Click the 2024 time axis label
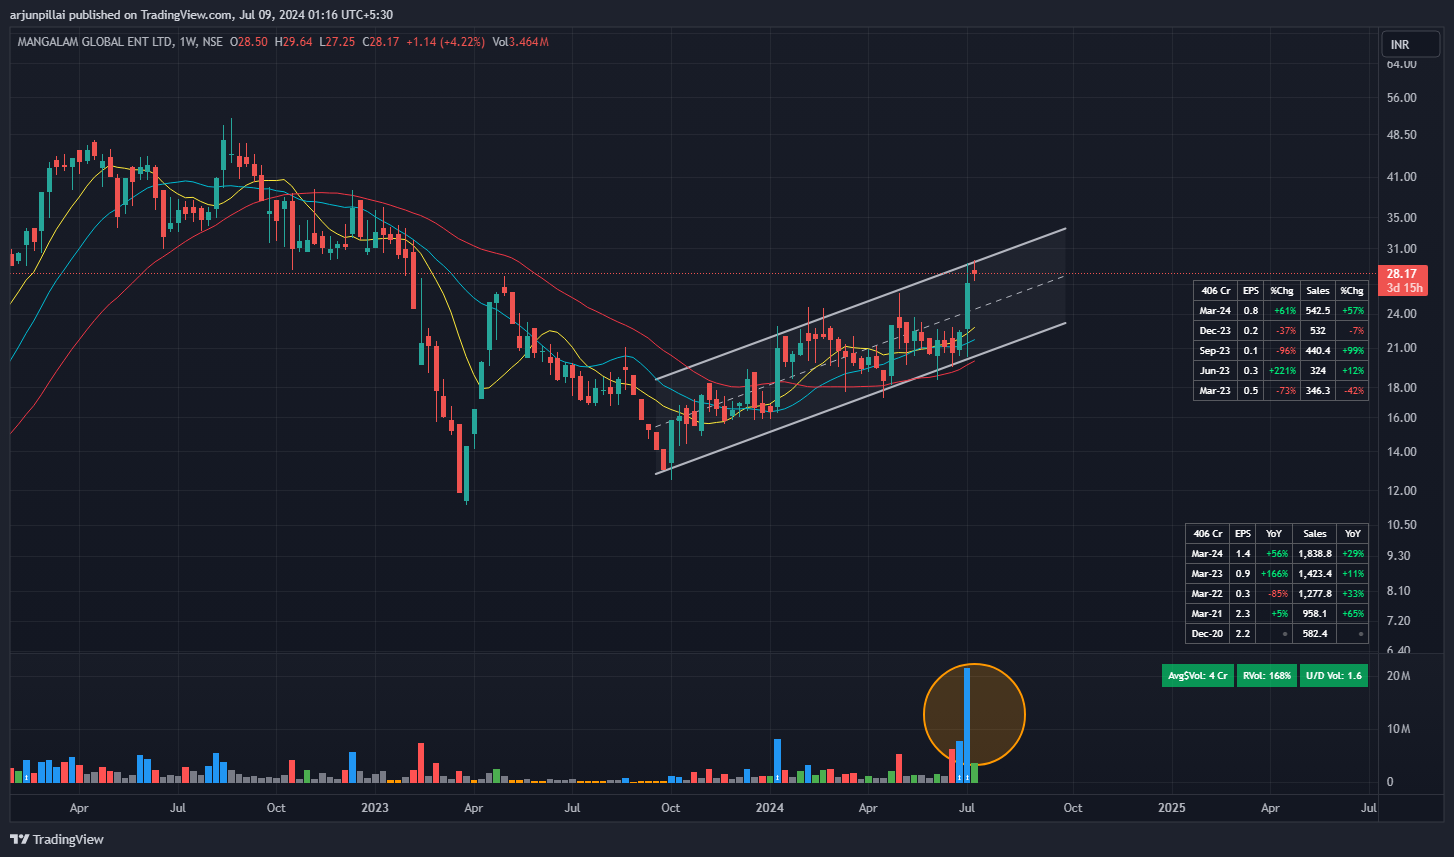This screenshot has width=1454, height=857. point(770,807)
